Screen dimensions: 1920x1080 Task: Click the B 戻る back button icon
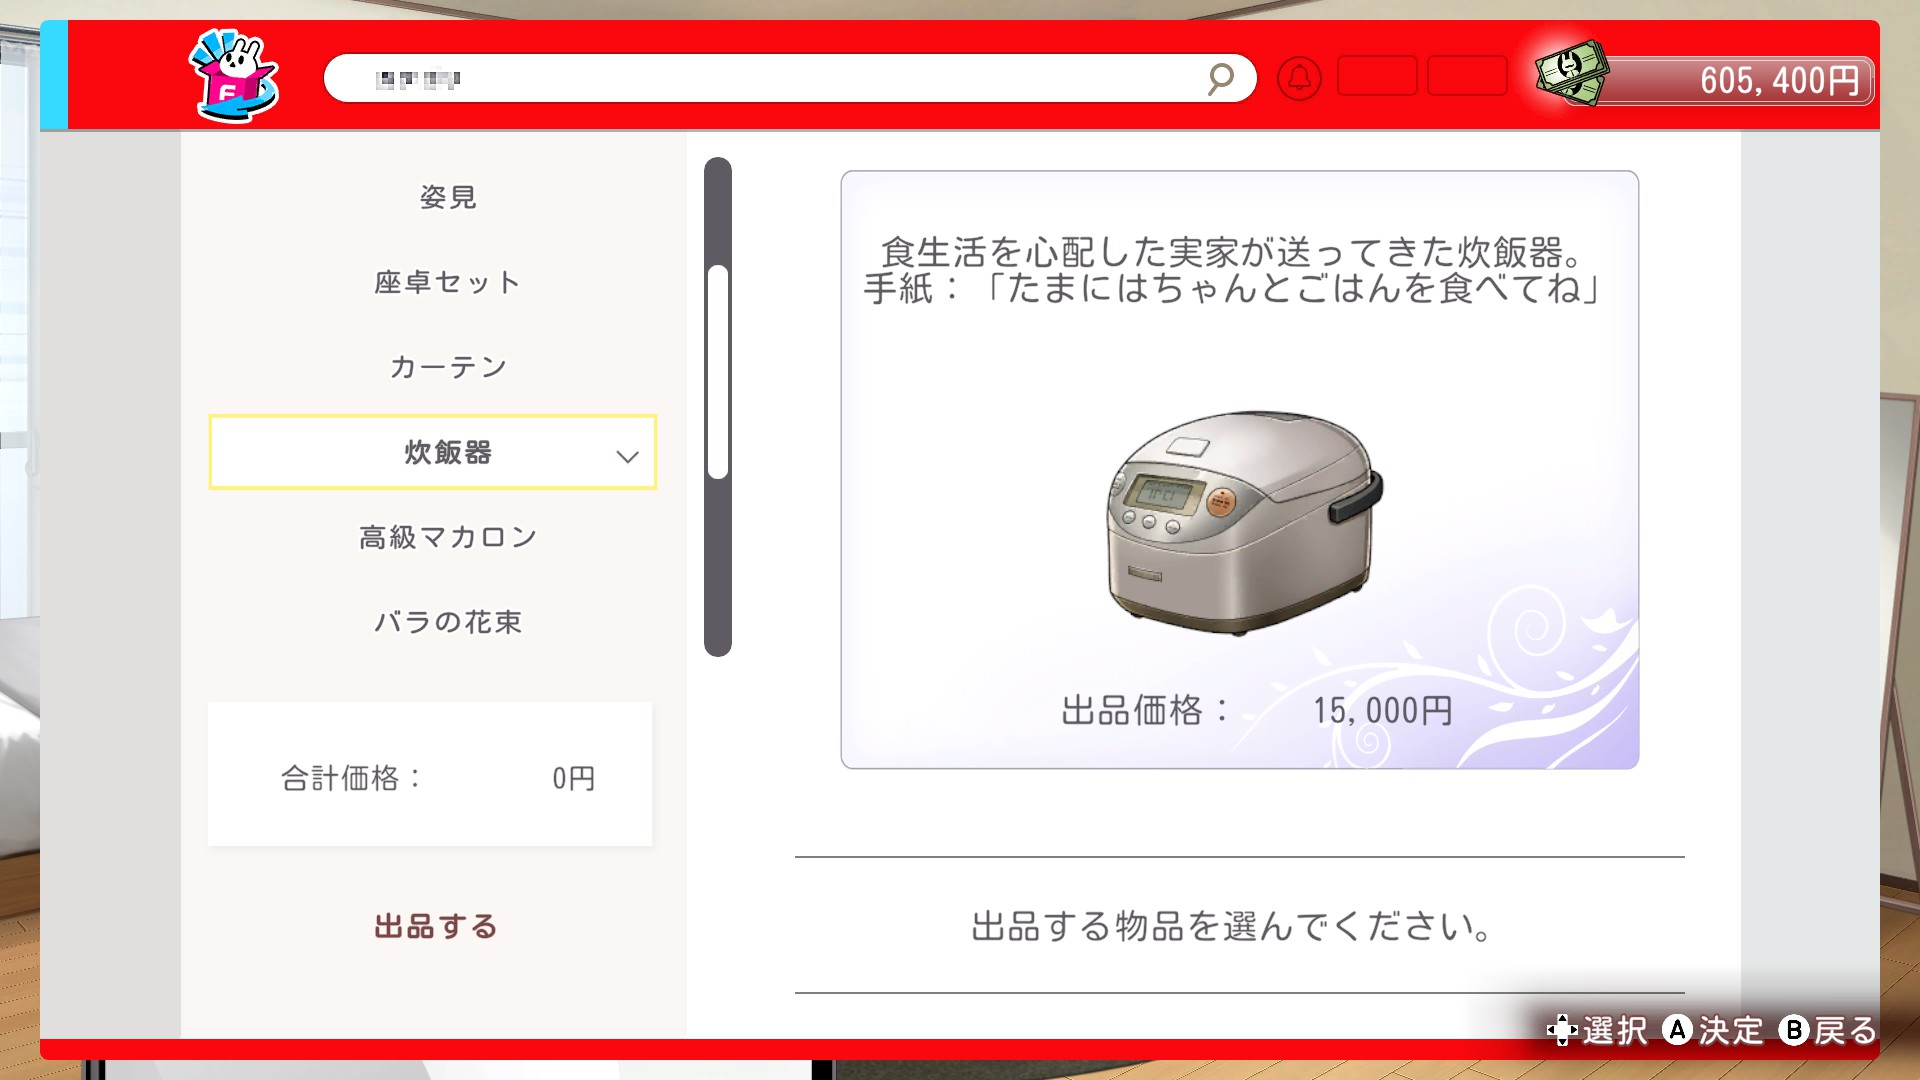pyautogui.click(x=1794, y=1030)
